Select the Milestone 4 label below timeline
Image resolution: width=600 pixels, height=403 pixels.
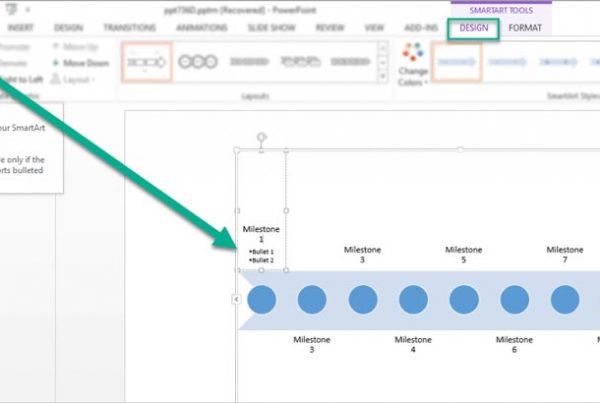tap(412, 345)
